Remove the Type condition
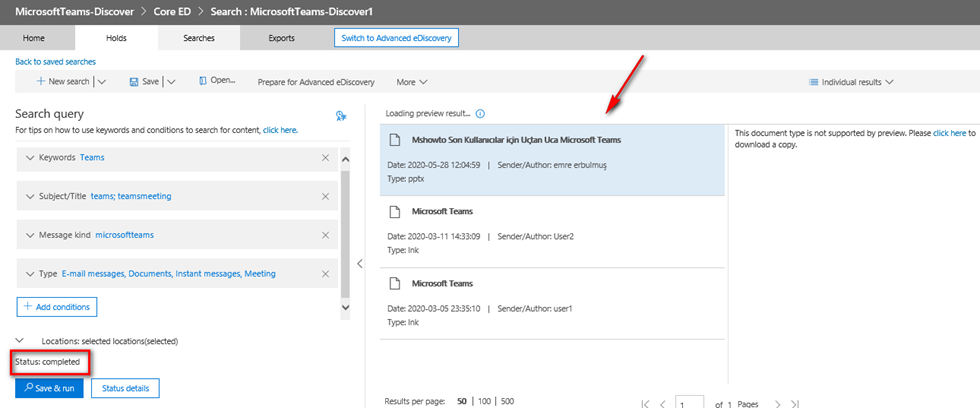980x408 pixels. tap(325, 274)
